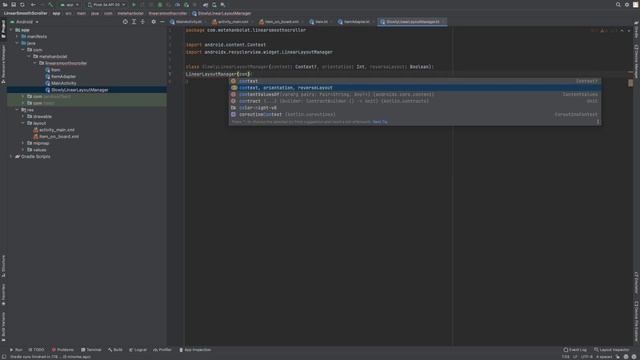640x360 pixels.
Task: Click the Search Everywhere magnifier icon
Action: coord(618,4)
